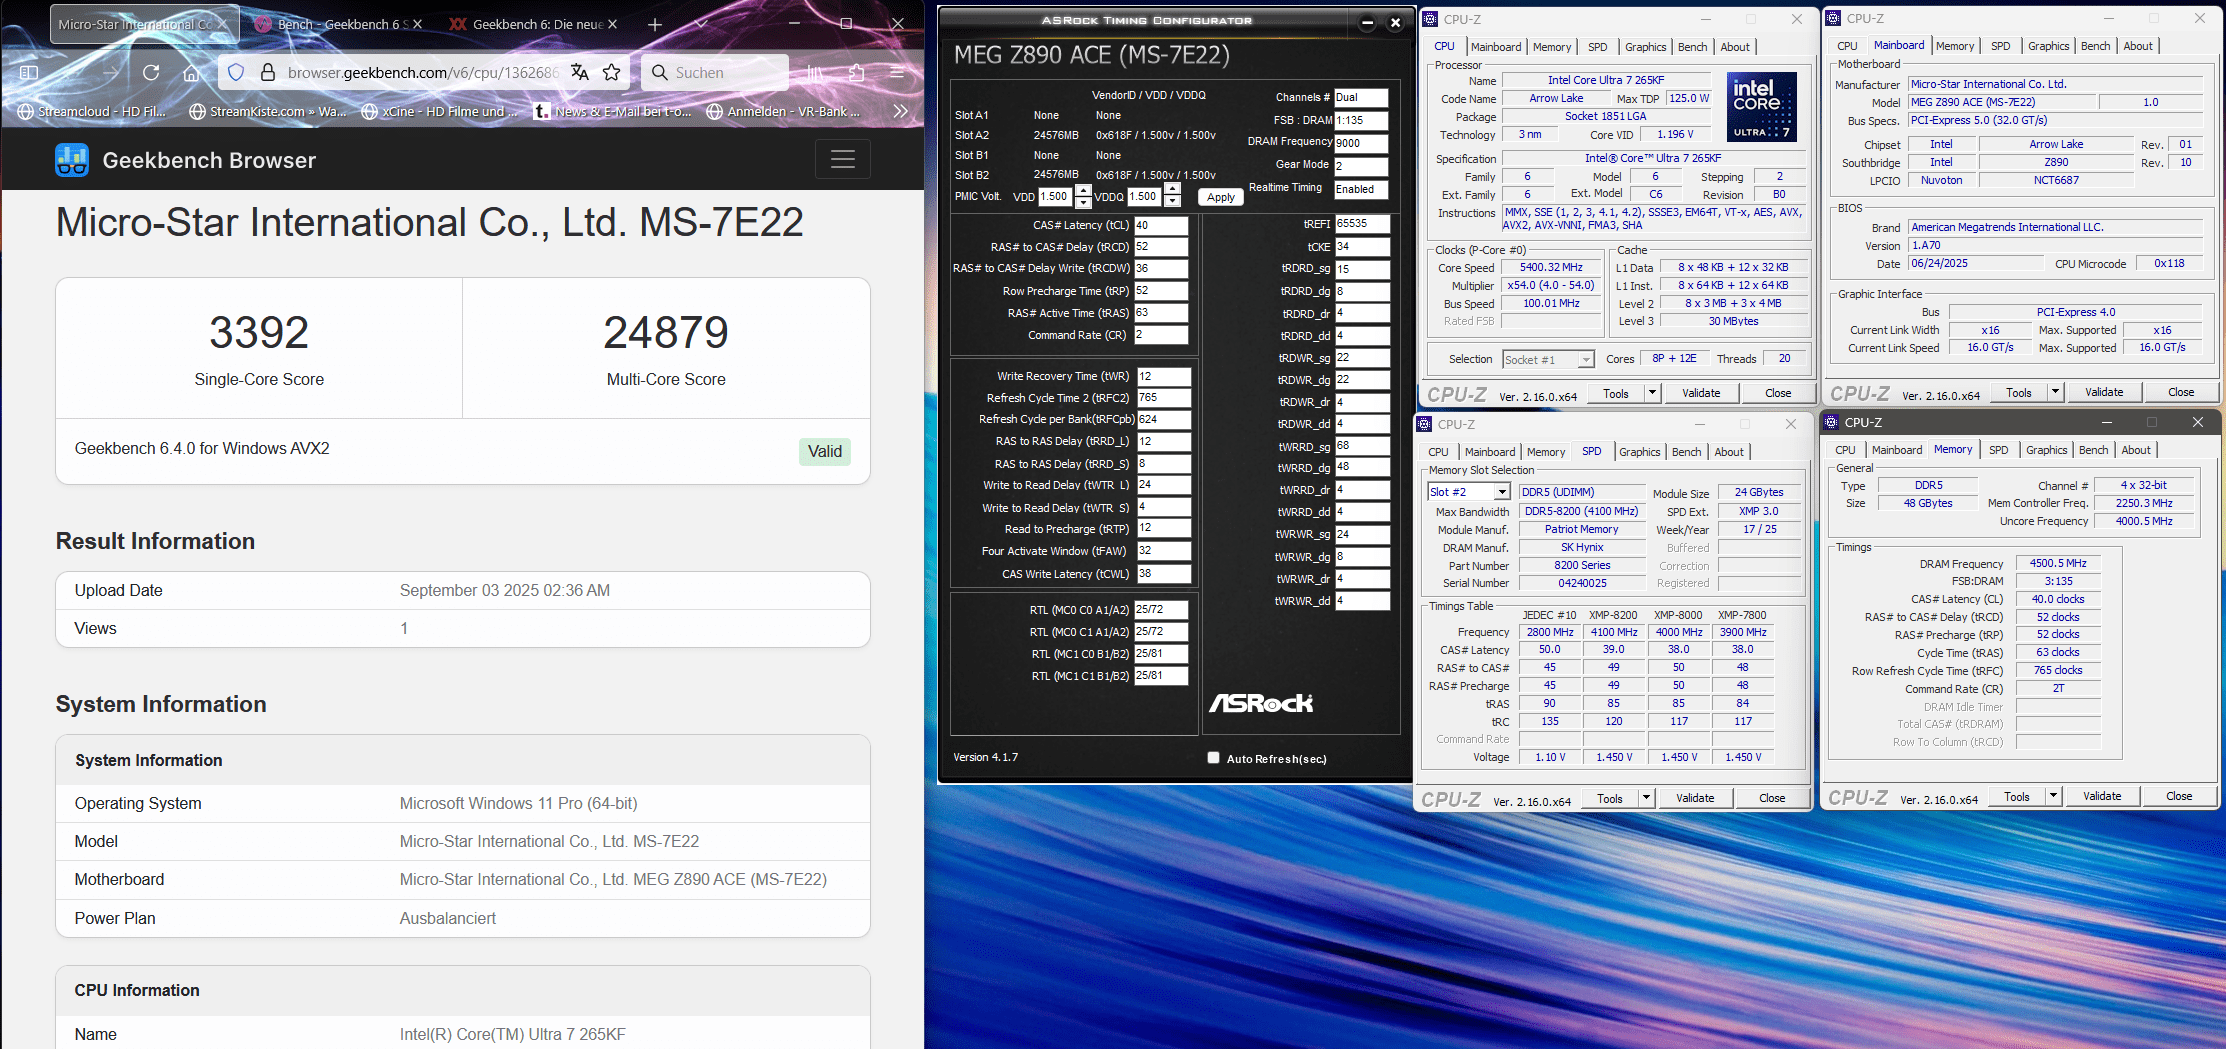
Task: Expand Tools dropdown arrow in the CPU-Z SPD window
Action: [x=1646, y=798]
